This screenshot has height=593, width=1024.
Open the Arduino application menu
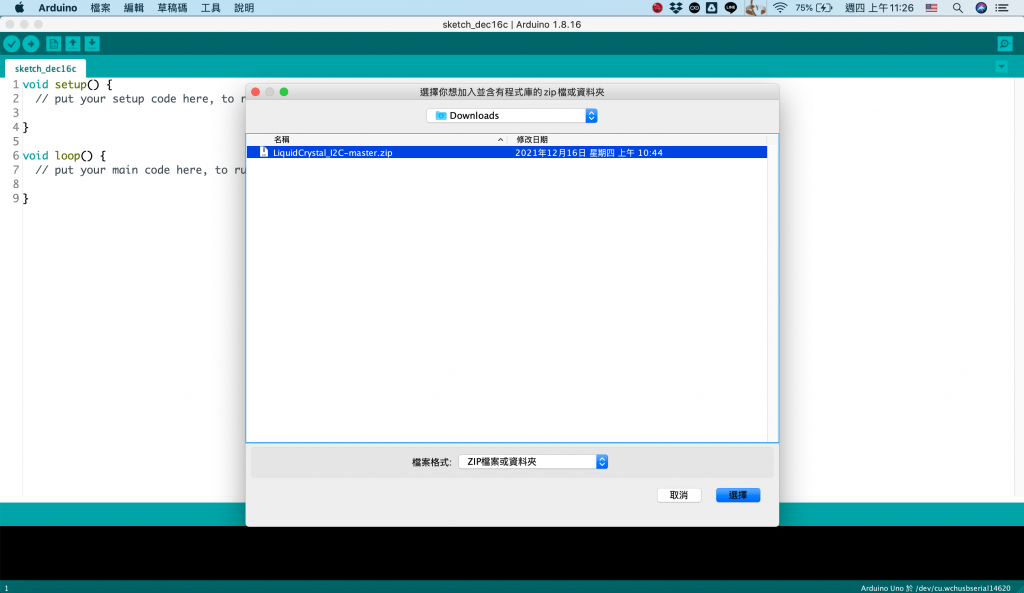[57, 8]
